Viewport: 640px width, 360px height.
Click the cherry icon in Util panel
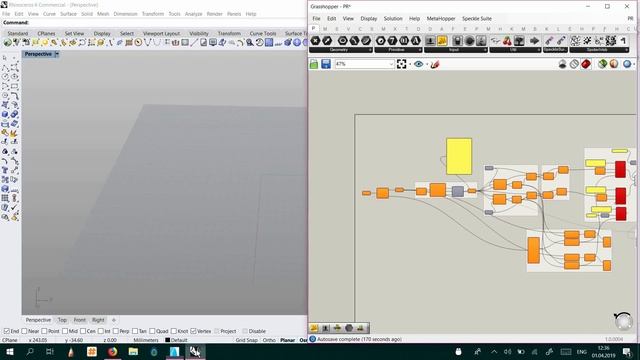coord(507,41)
